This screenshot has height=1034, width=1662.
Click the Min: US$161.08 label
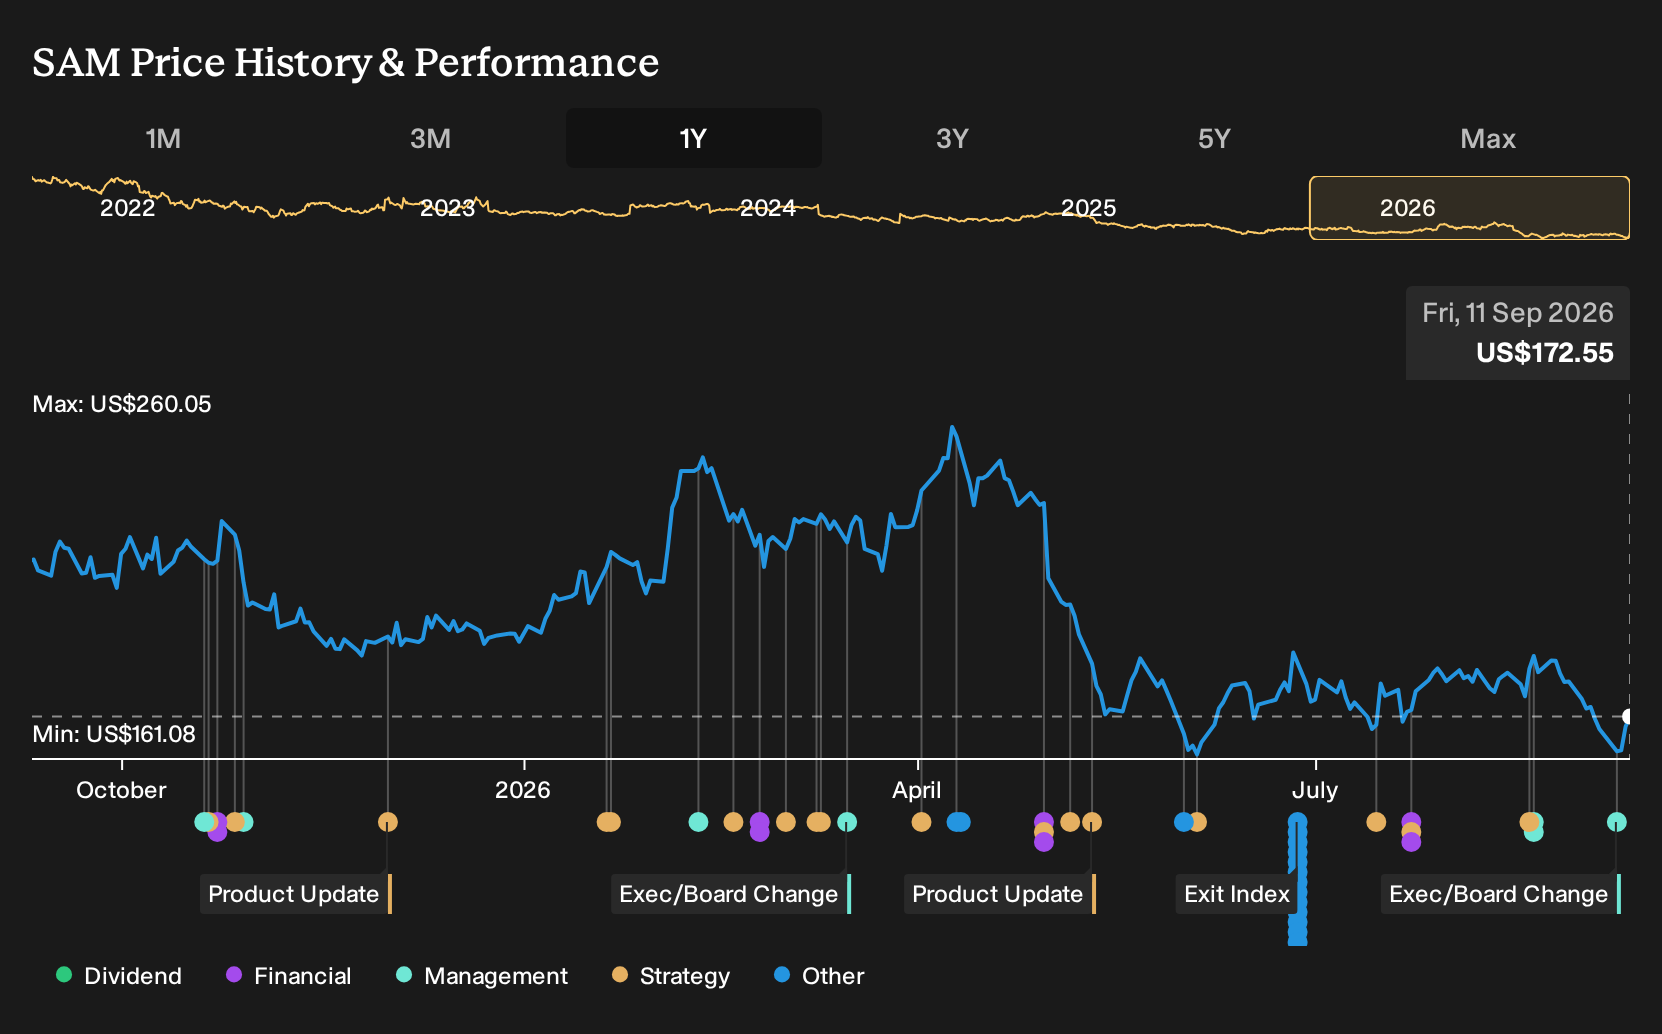[114, 734]
